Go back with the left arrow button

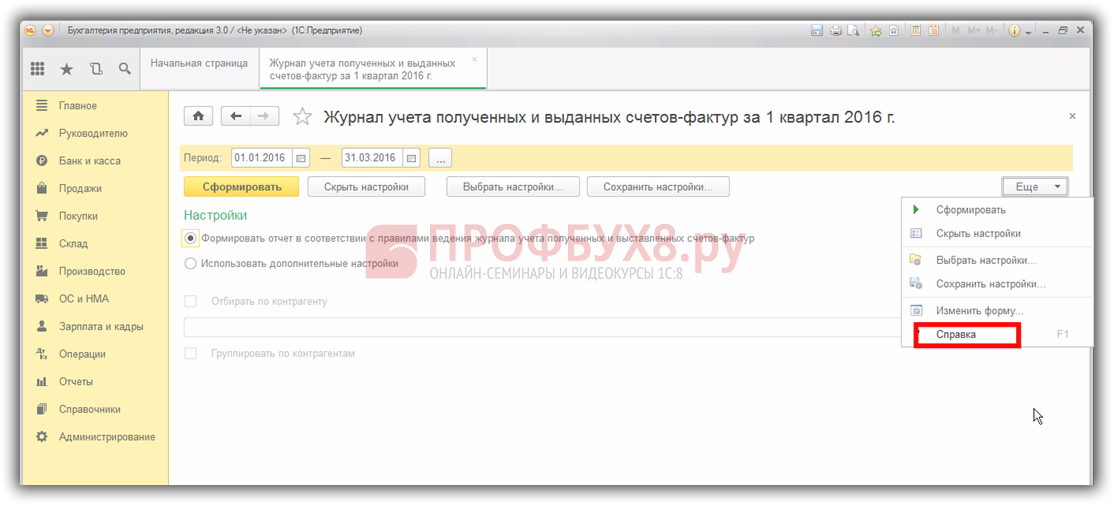click(x=237, y=116)
